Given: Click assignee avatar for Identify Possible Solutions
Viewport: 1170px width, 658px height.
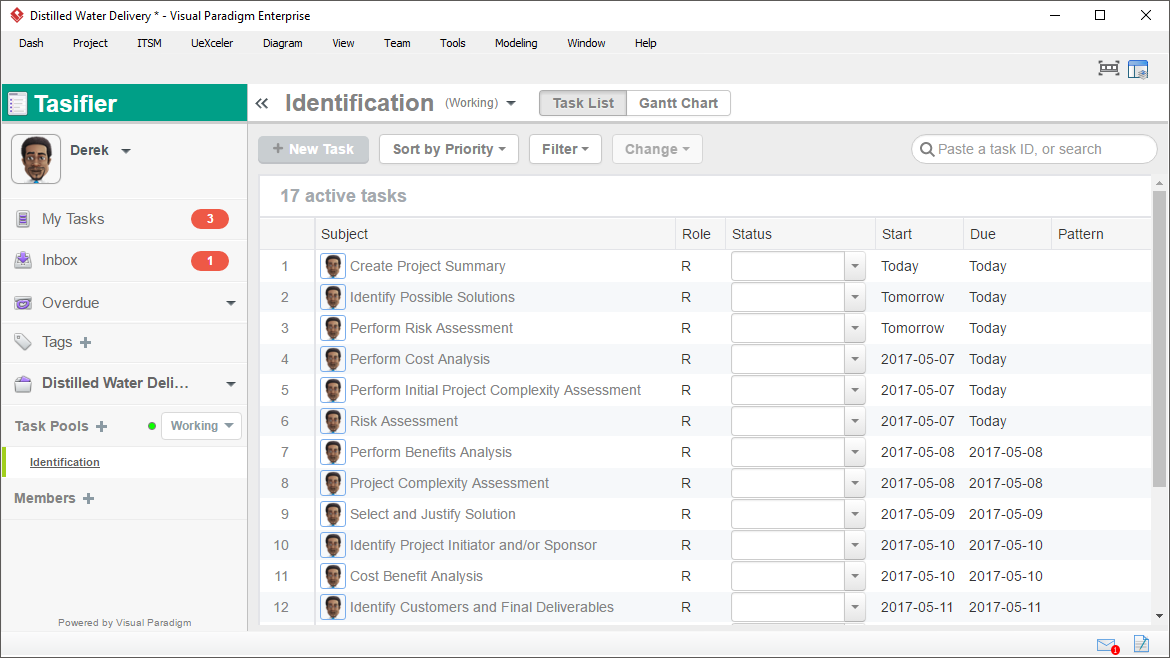Looking at the screenshot, I should [333, 297].
